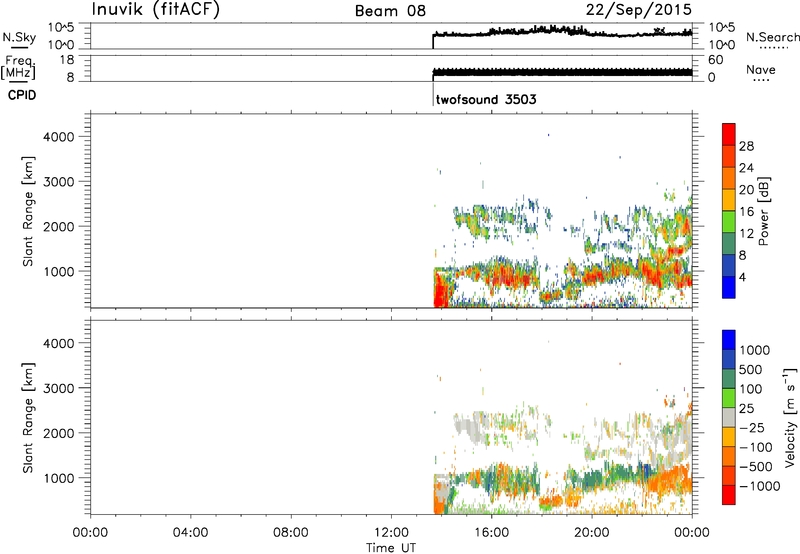Click the '16:00' time tick label

491,532
